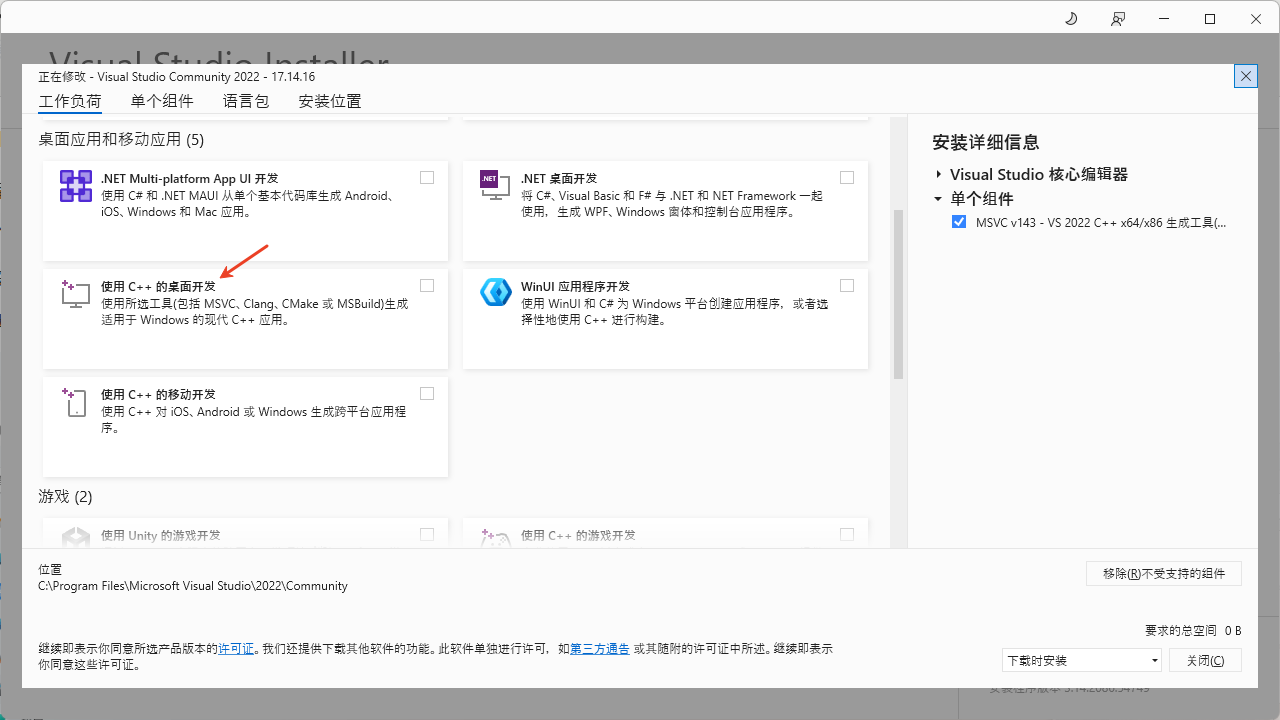The height and width of the screenshot is (720, 1280).
Task: Check the WinUI 应用程序开发 checkbox
Action: (x=847, y=286)
